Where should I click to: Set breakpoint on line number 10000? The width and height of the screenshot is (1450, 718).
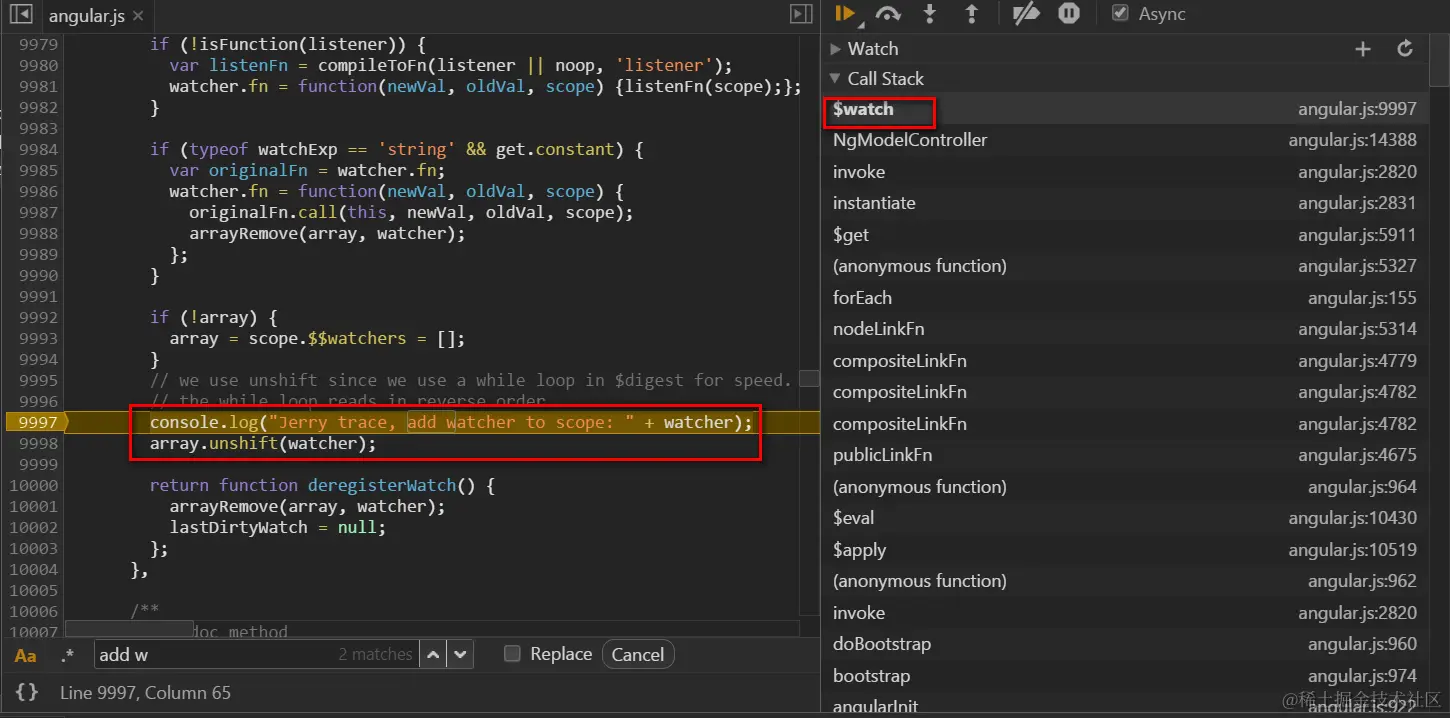tap(33, 485)
